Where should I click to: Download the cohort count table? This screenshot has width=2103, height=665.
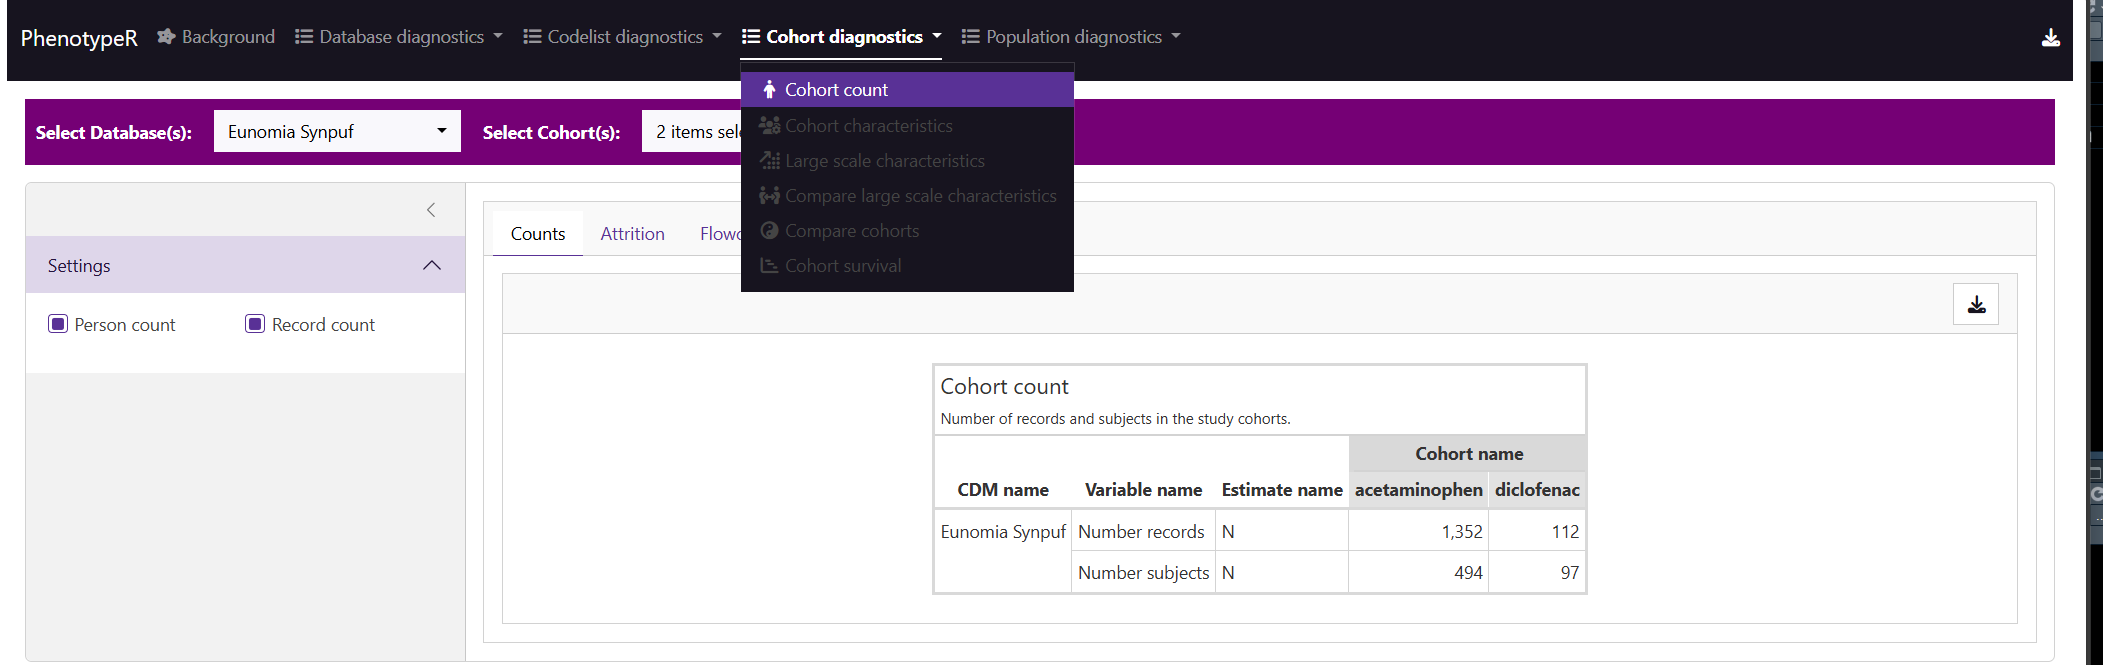coord(1975,305)
